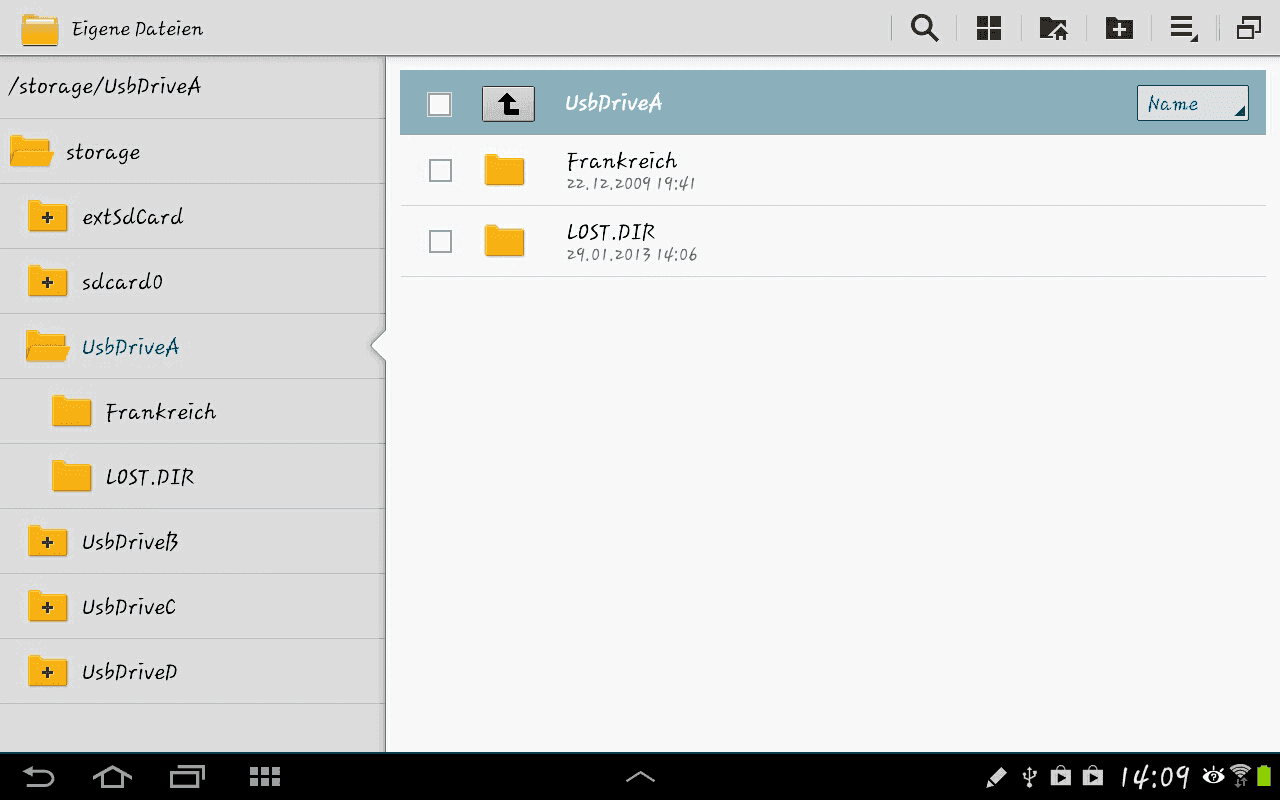This screenshot has width=1280, height=800.
Task: Open the Frankreich folder icon in file list
Action: tap(504, 170)
